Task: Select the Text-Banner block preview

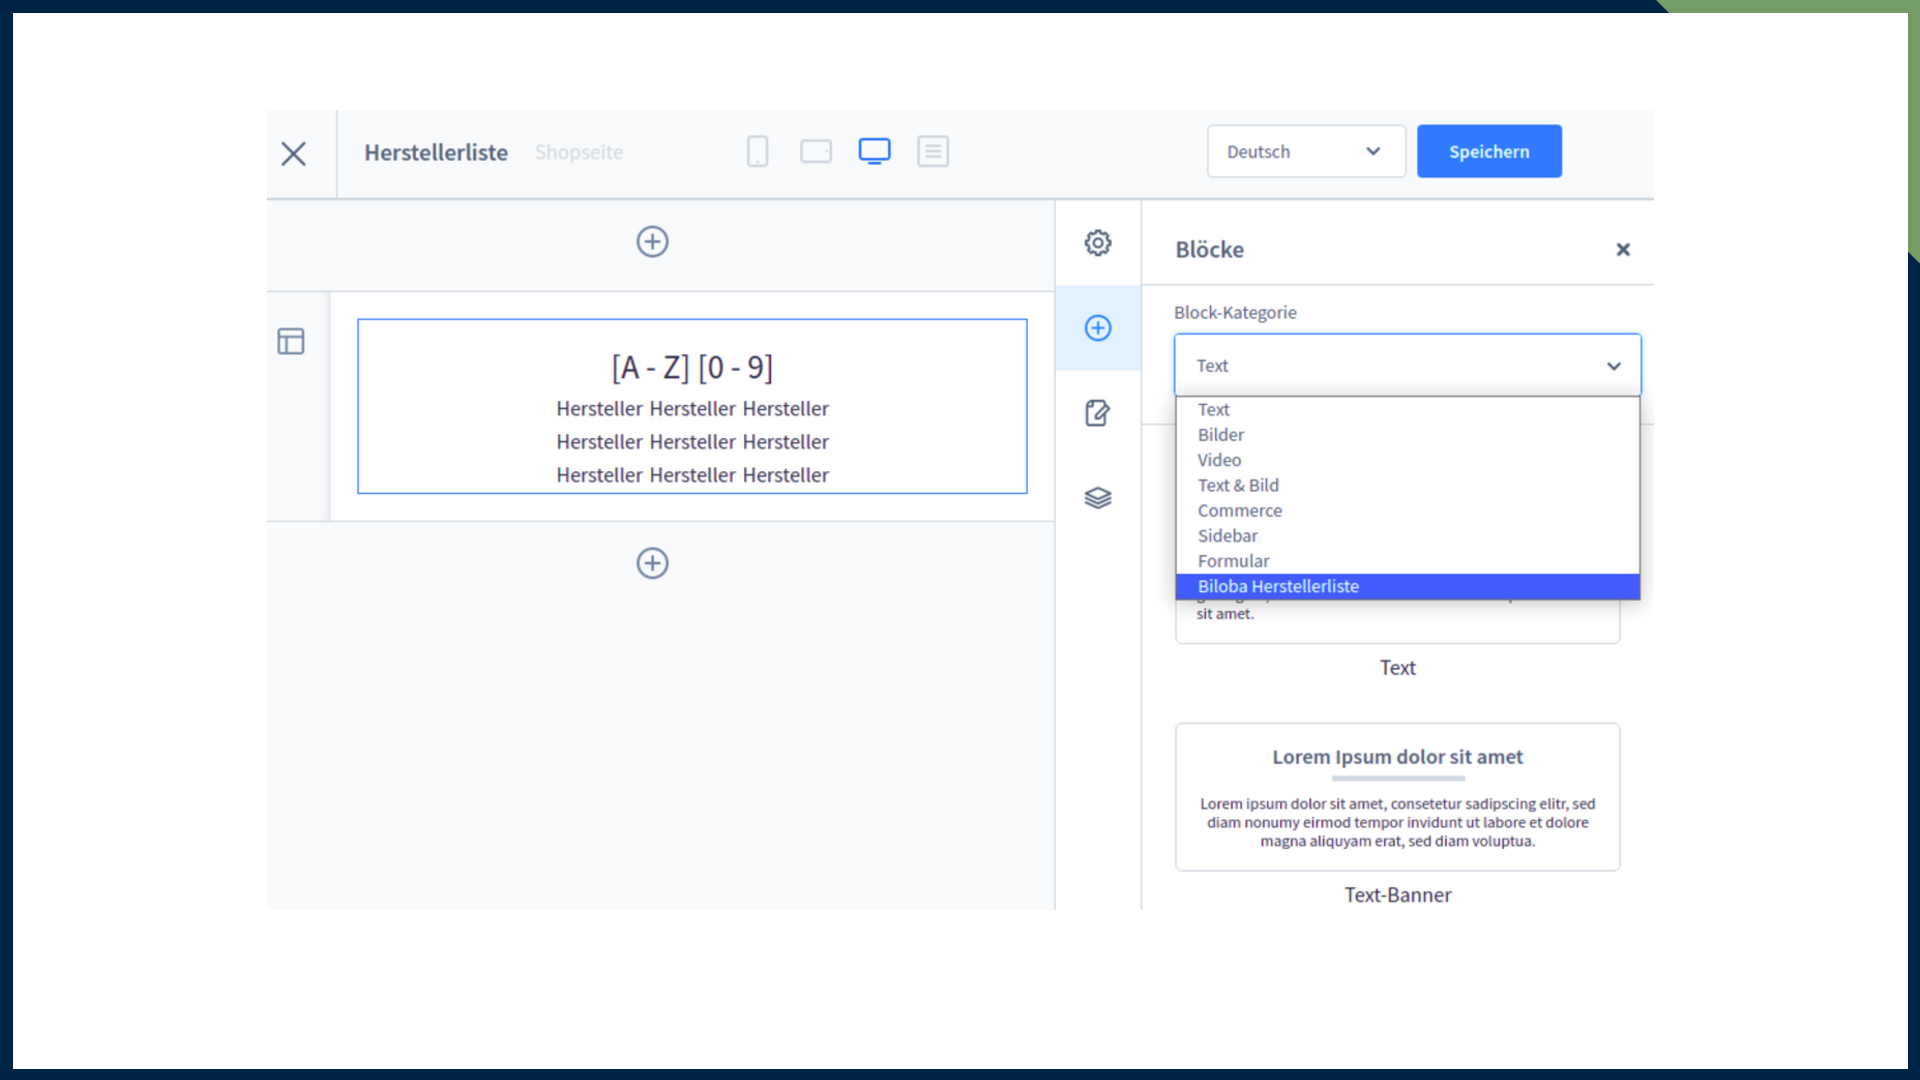Action: click(1397, 797)
